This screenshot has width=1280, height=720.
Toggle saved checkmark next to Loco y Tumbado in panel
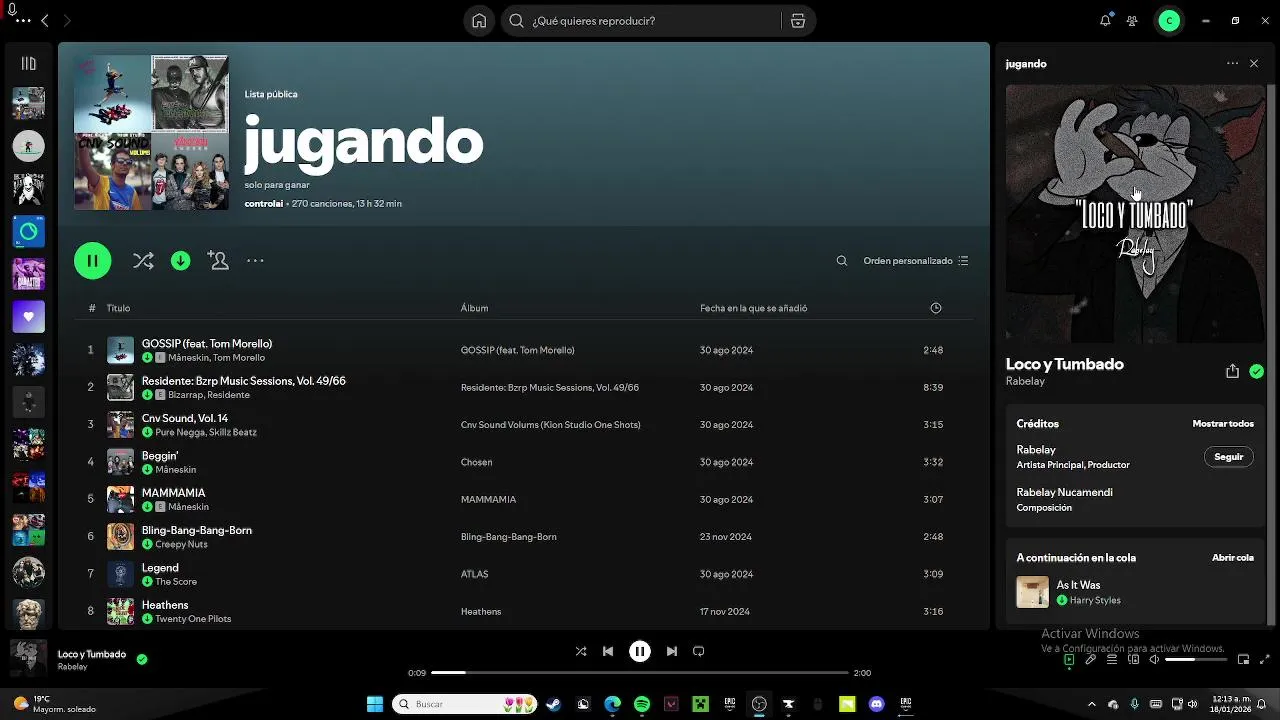pyautogui.click(x=1256, y=371)
